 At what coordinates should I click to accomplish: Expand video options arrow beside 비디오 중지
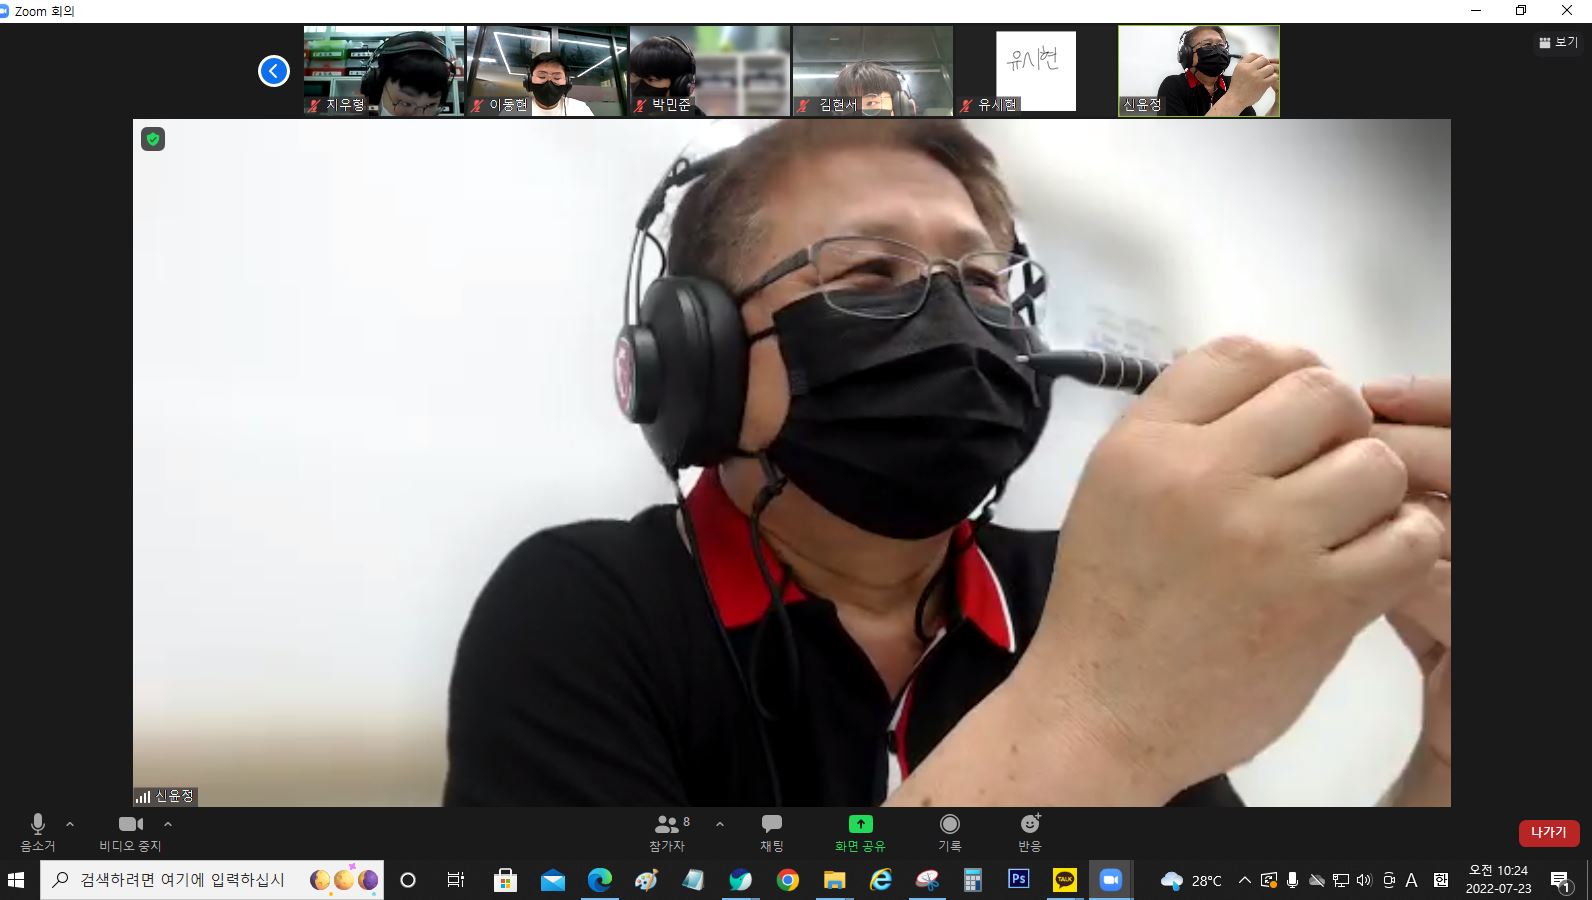click(x=168, y=824)
